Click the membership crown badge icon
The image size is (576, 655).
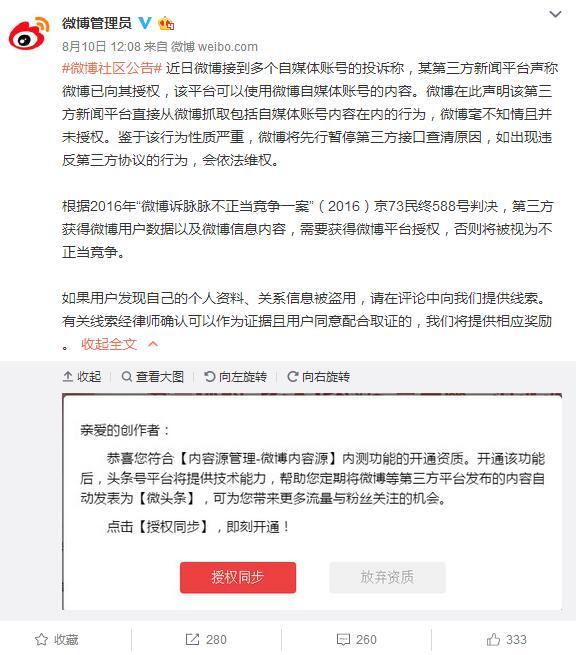(166, 23)
